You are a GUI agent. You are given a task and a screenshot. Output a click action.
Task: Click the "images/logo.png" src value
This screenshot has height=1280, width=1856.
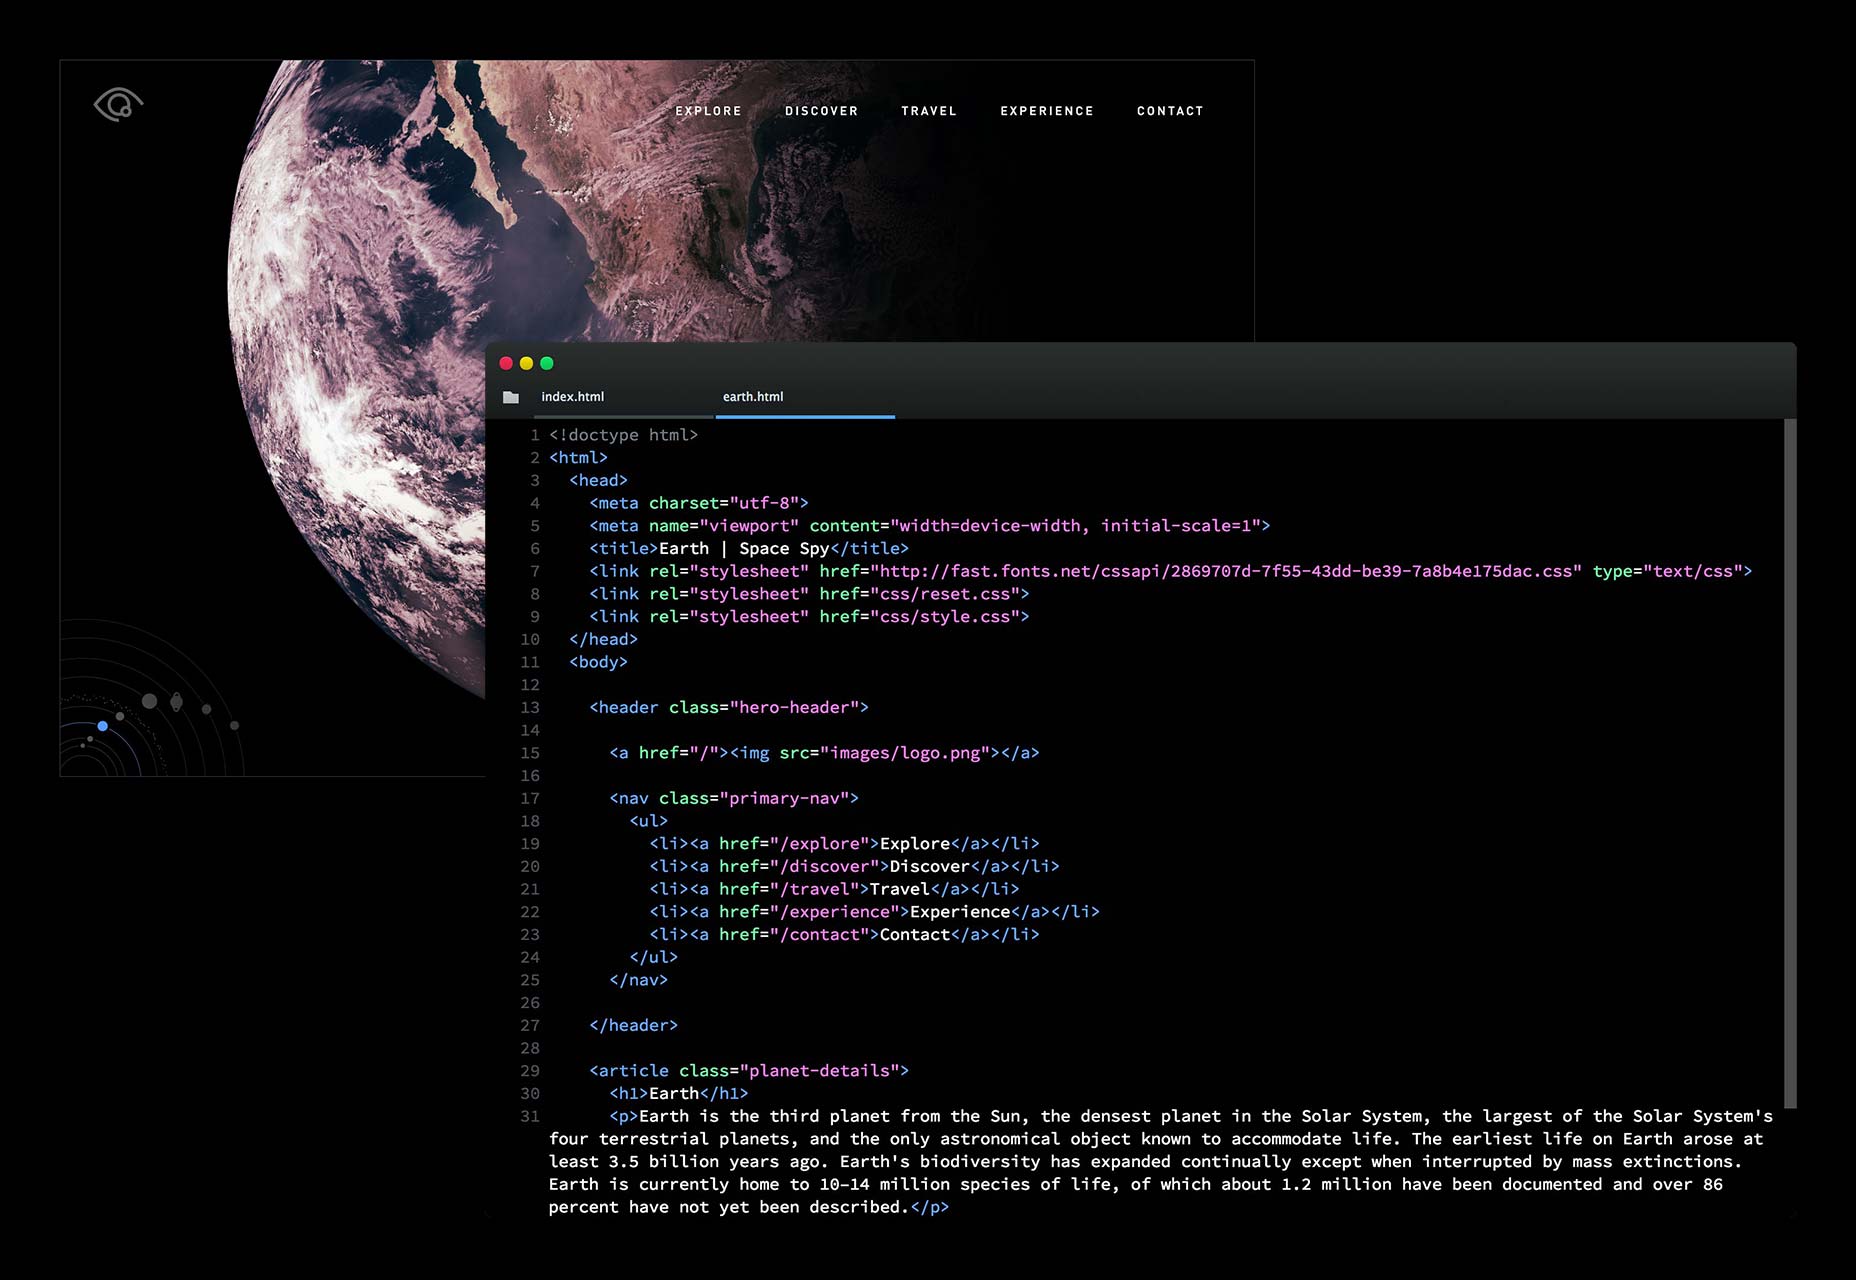point(905,753)
